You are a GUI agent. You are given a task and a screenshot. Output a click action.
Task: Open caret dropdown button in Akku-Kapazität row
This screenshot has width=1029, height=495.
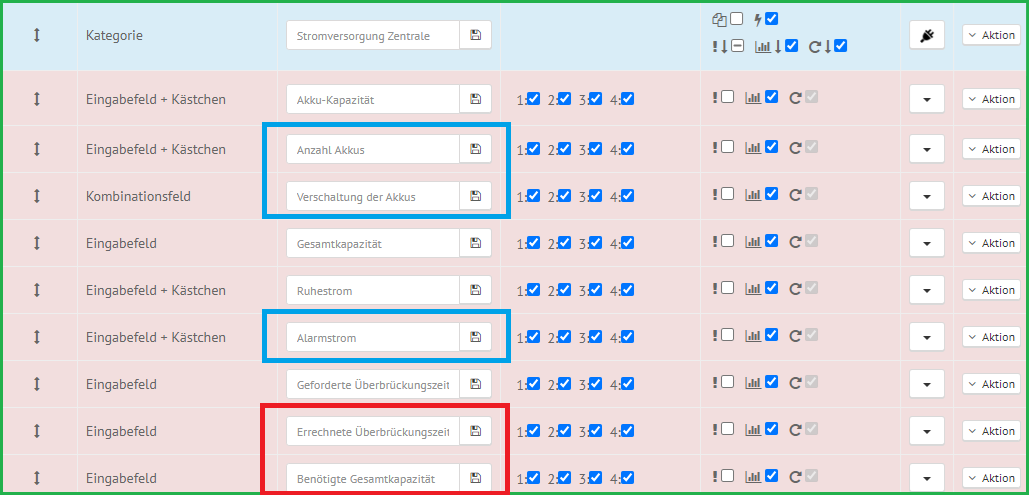[927, 99]
